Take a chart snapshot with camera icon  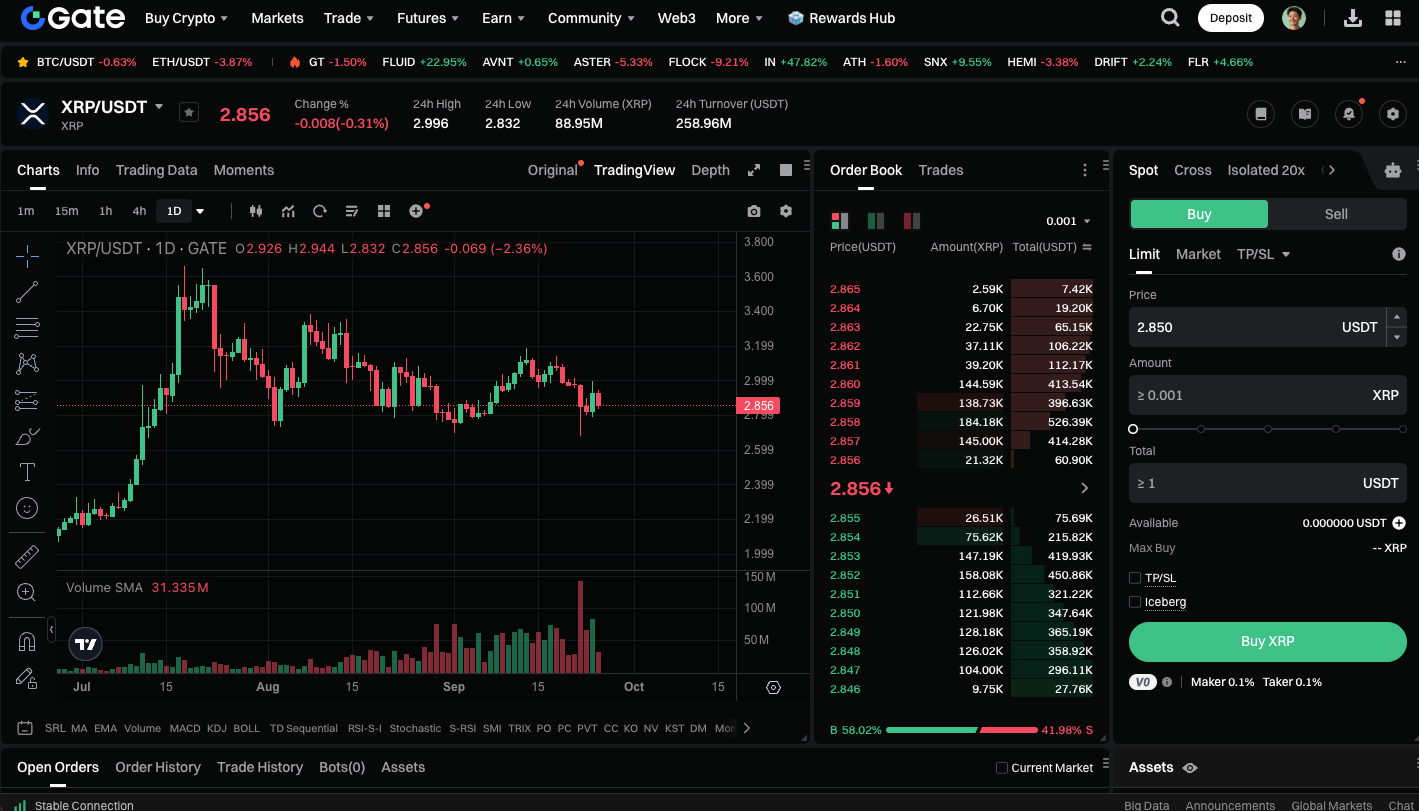pos(754,211)
